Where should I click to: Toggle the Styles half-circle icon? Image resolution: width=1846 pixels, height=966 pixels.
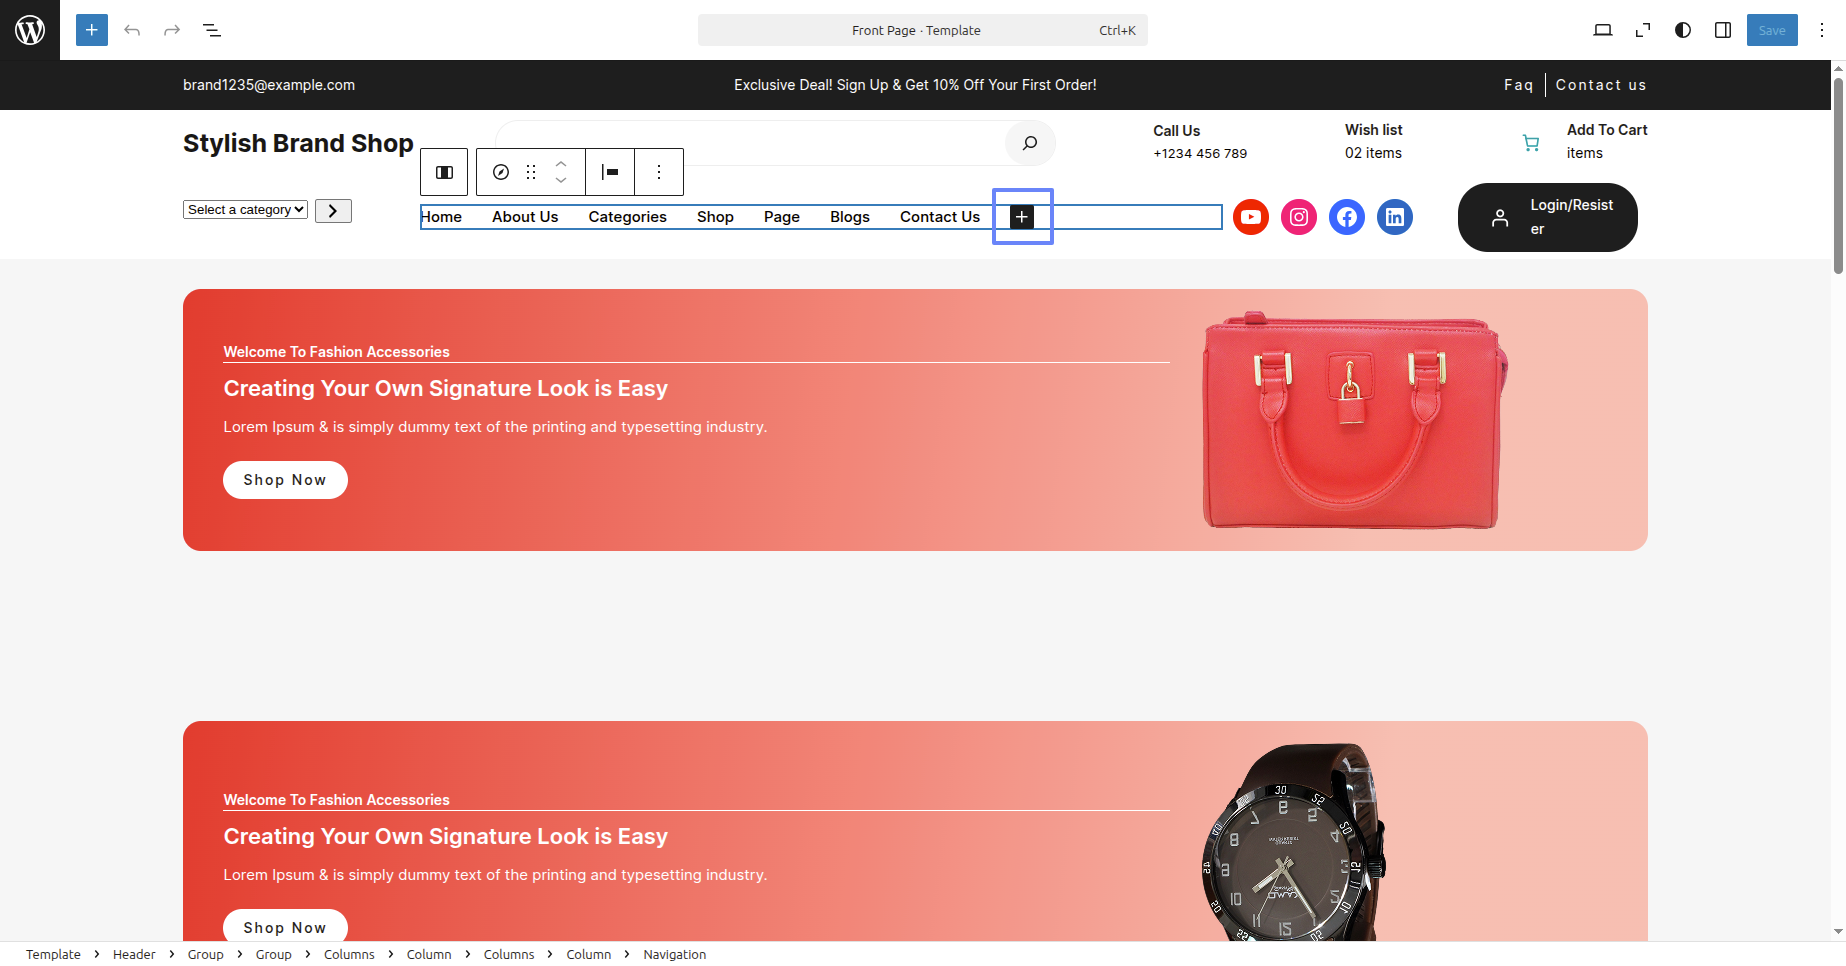tap(1683, 30)
